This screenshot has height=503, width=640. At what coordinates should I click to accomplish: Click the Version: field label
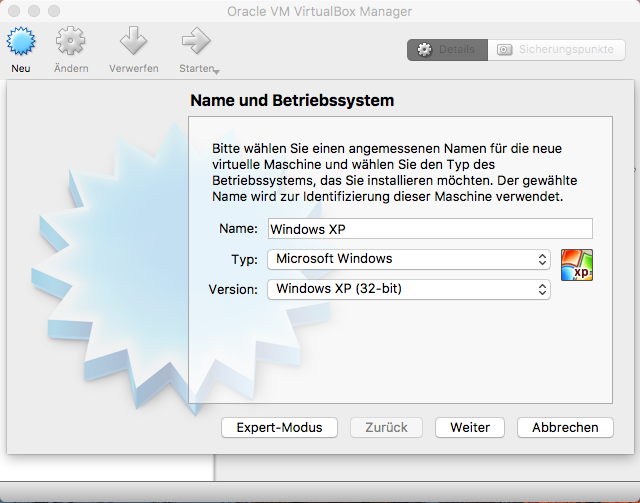[233, 289]
